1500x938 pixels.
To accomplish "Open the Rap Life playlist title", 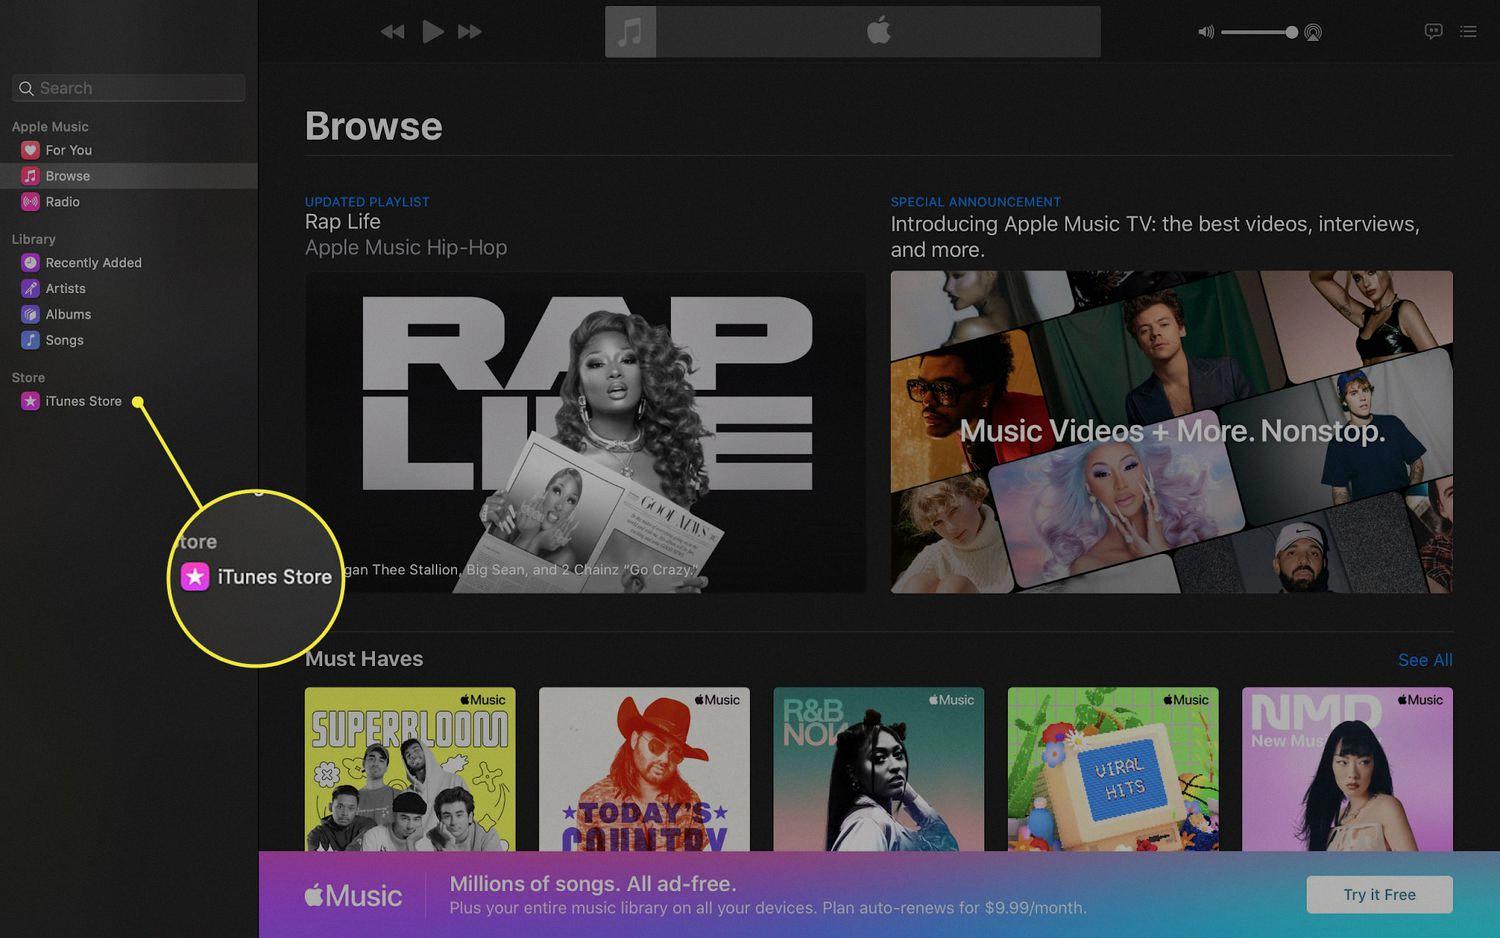I will [343, 222].
